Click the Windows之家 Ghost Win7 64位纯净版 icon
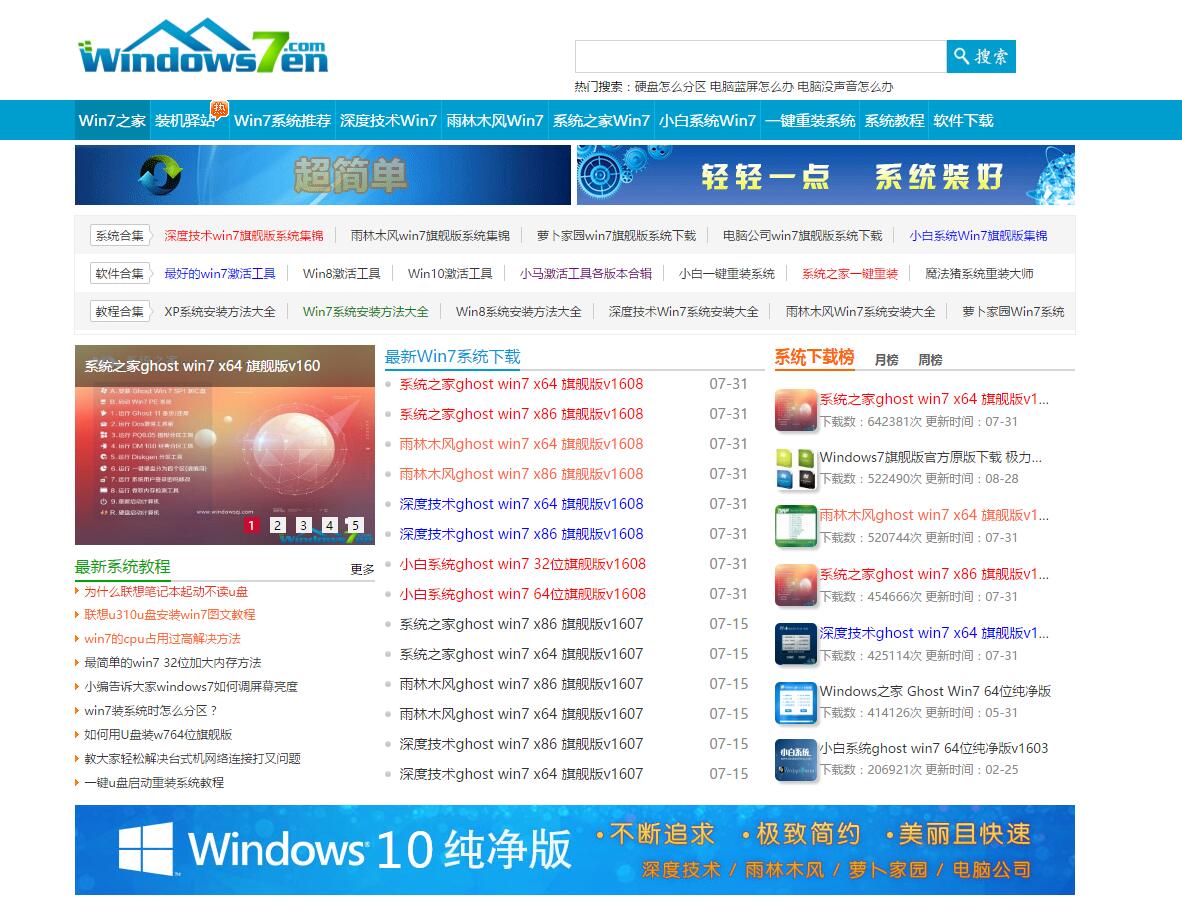The width and height of the screenshot is (1182, 897). 796,703
